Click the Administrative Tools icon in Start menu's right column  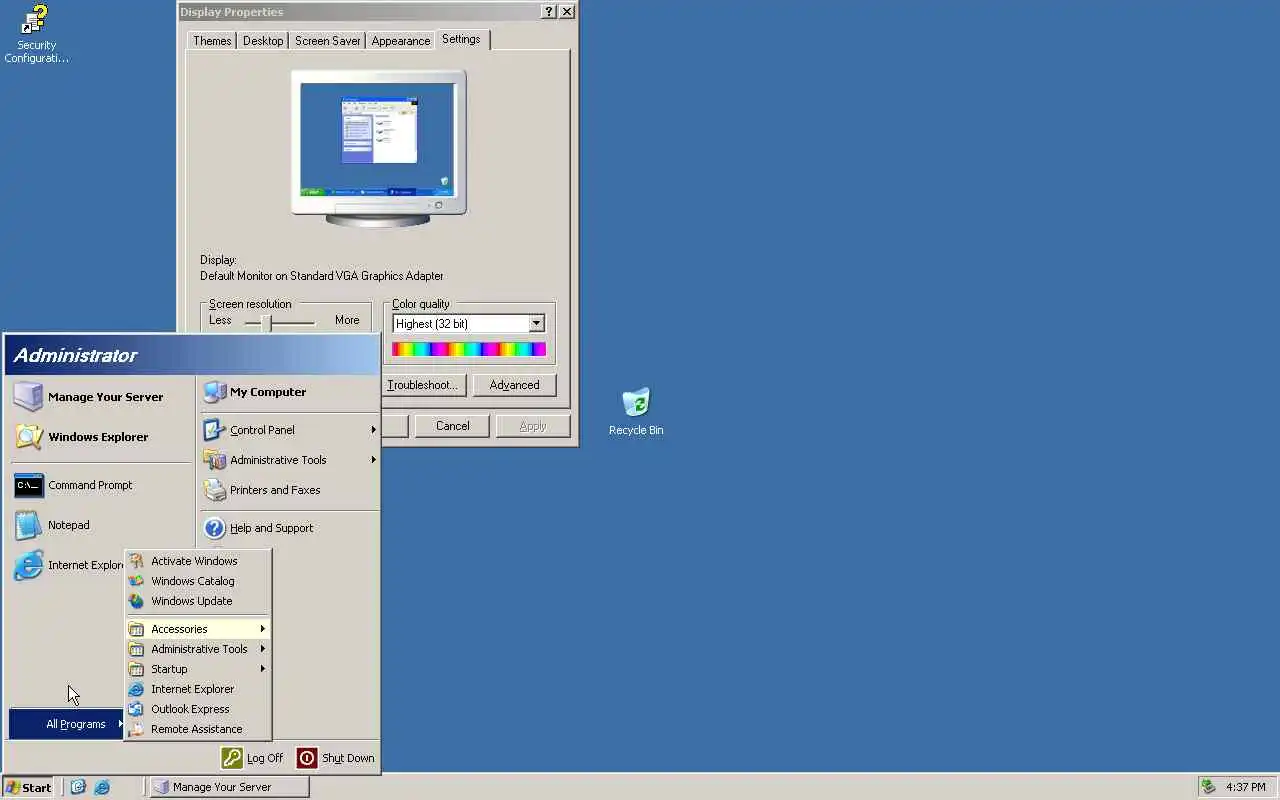coord(214,460)
